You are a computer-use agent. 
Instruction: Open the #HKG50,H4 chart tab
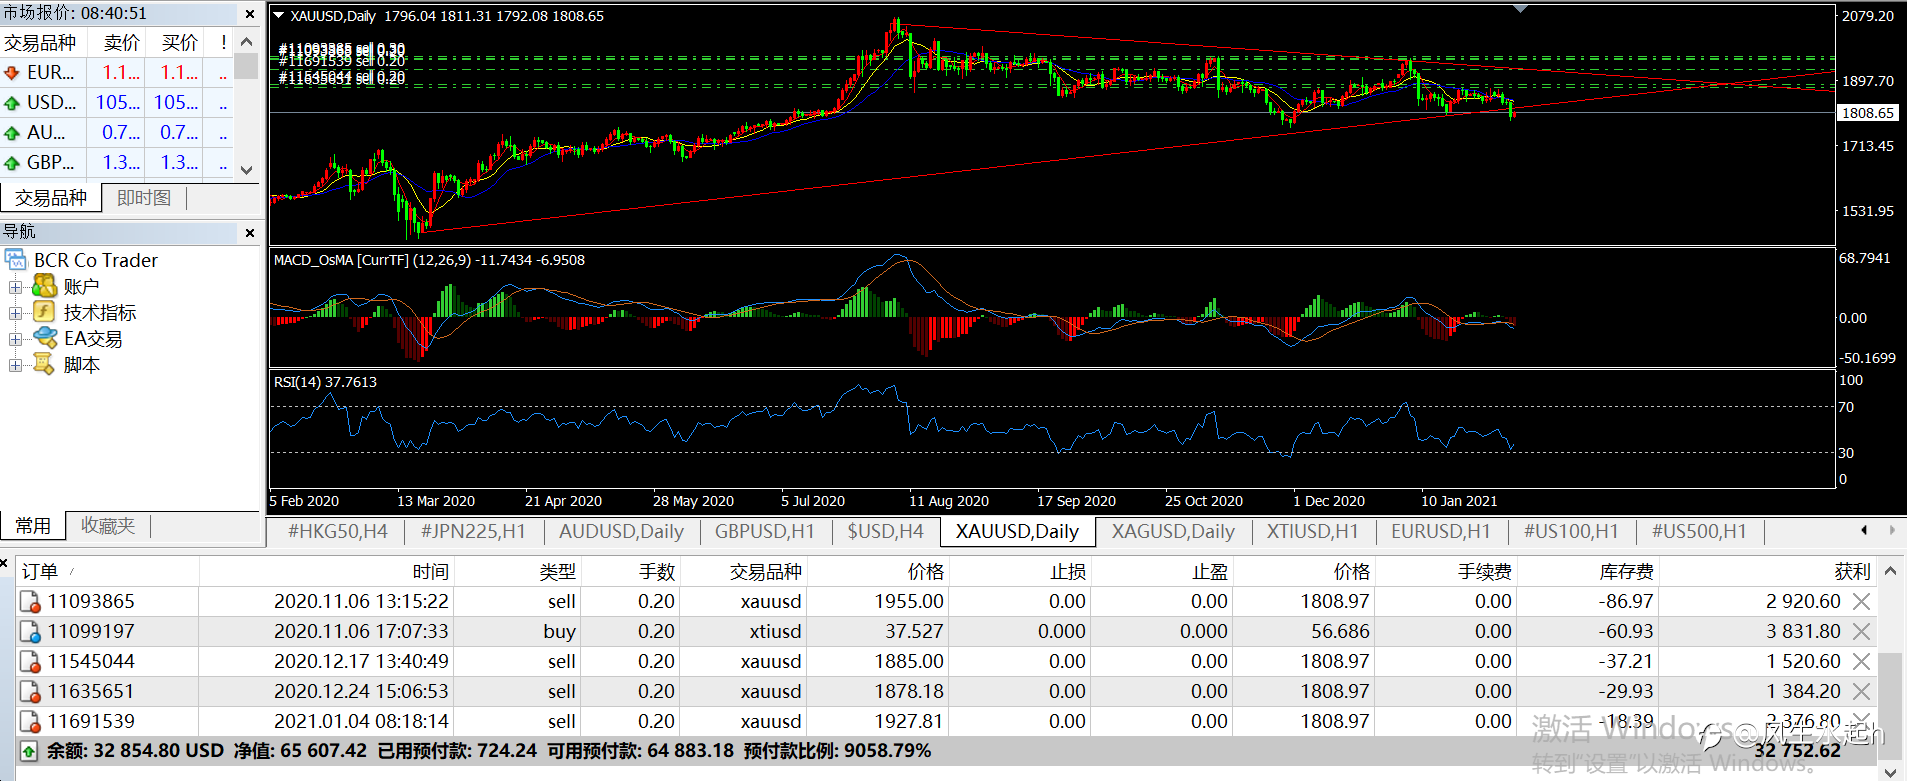click(x=337, y=531)
